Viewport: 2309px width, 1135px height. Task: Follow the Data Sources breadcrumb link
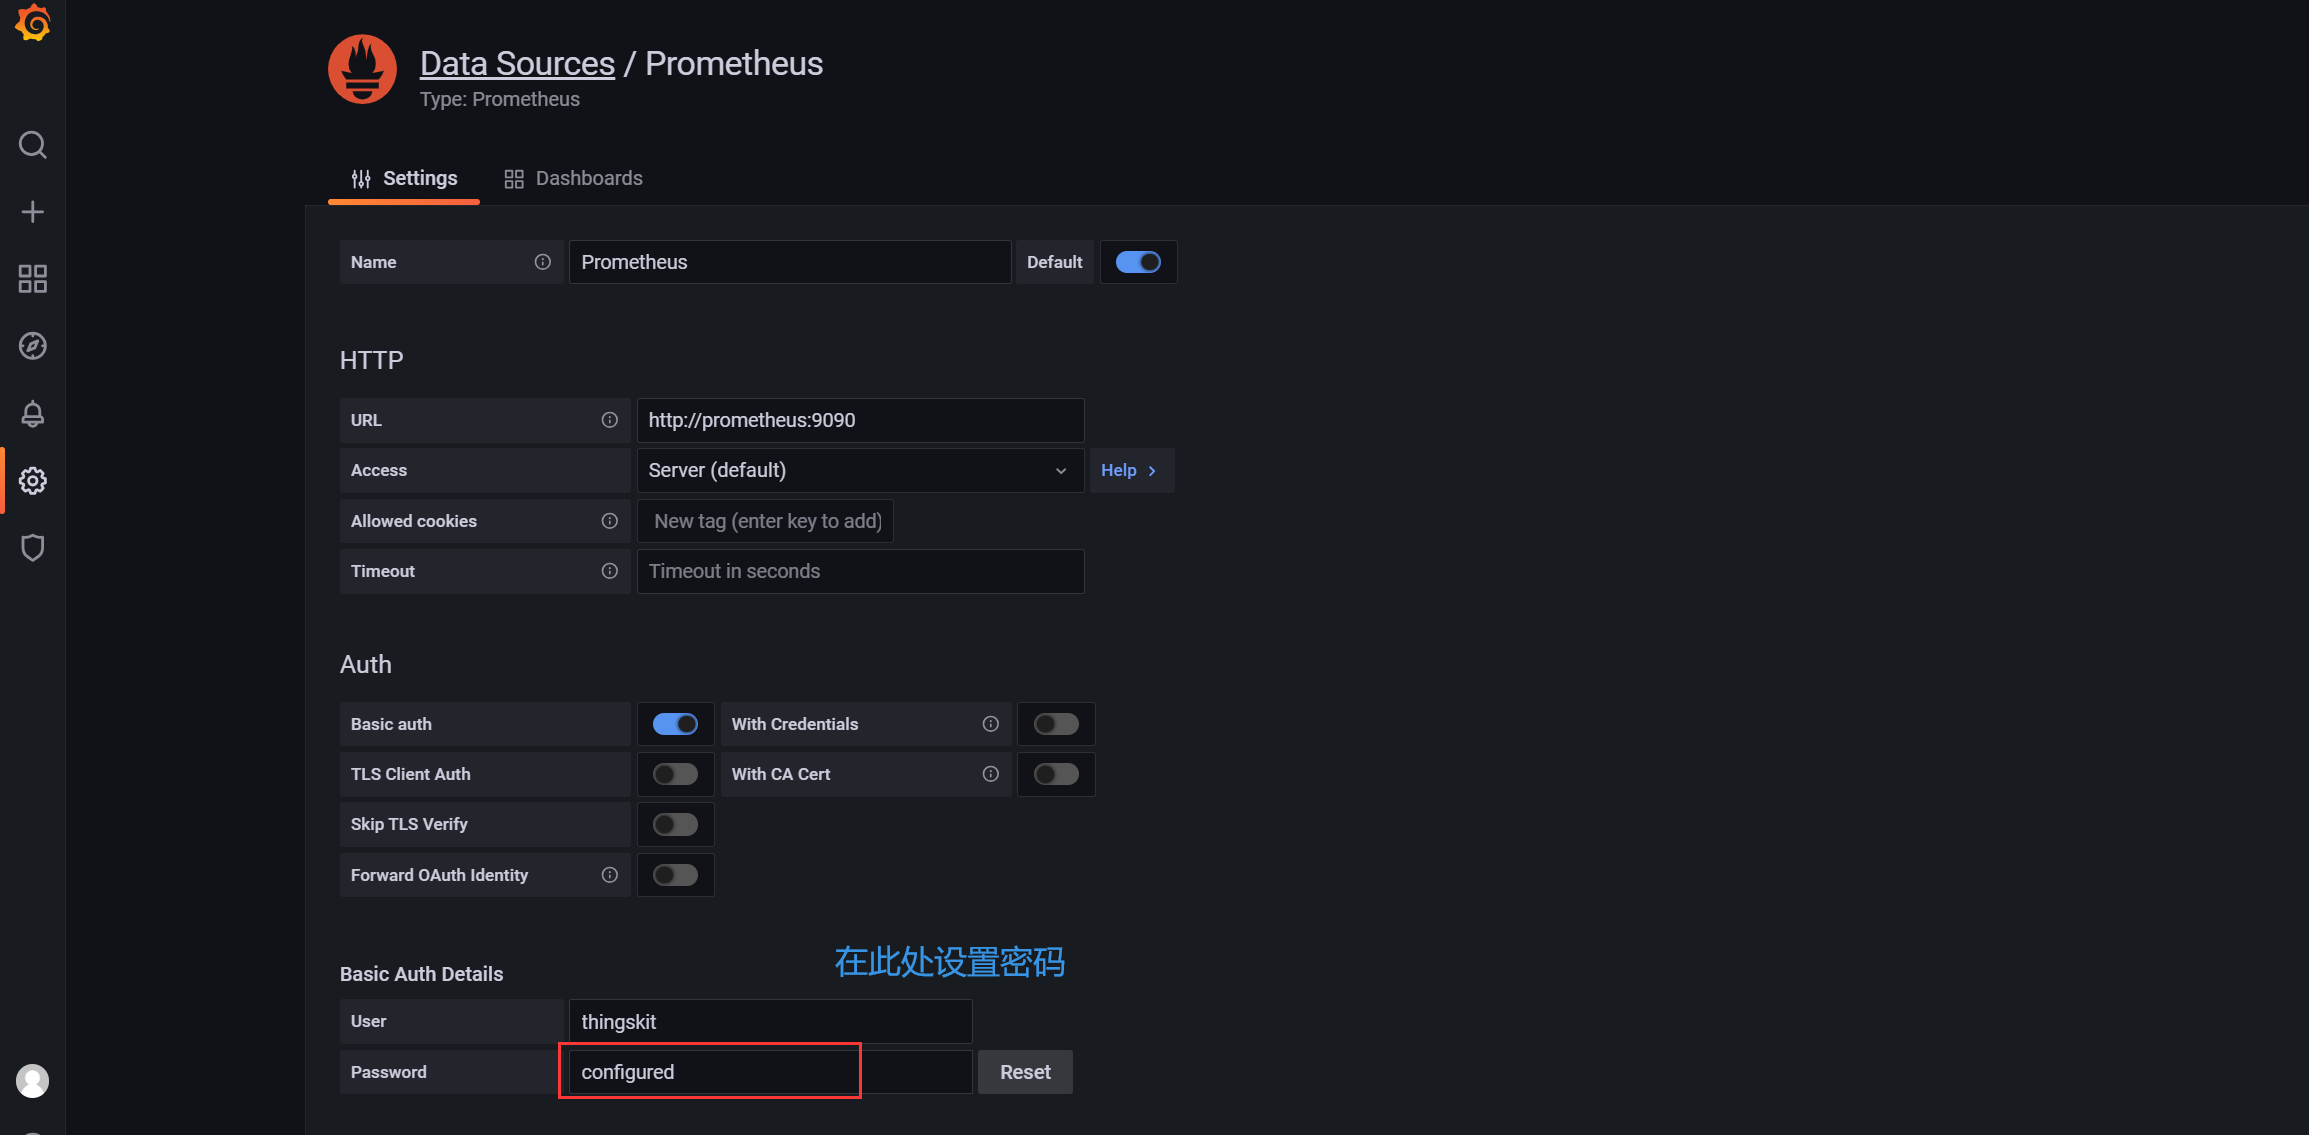click(517, 63)
